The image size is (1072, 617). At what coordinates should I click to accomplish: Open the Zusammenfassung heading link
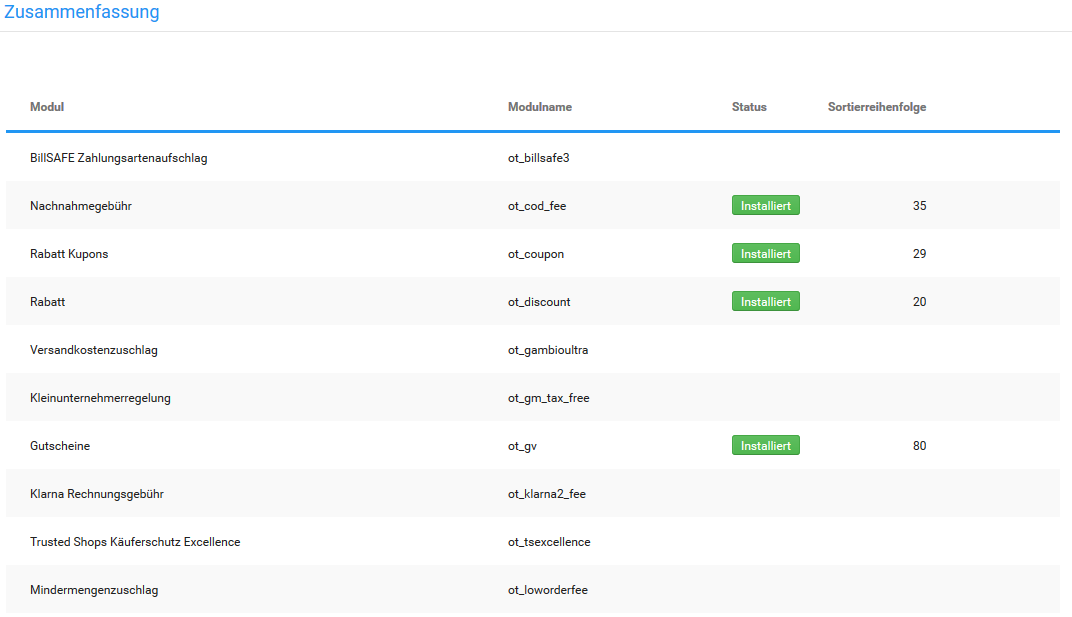coord(81,13)
